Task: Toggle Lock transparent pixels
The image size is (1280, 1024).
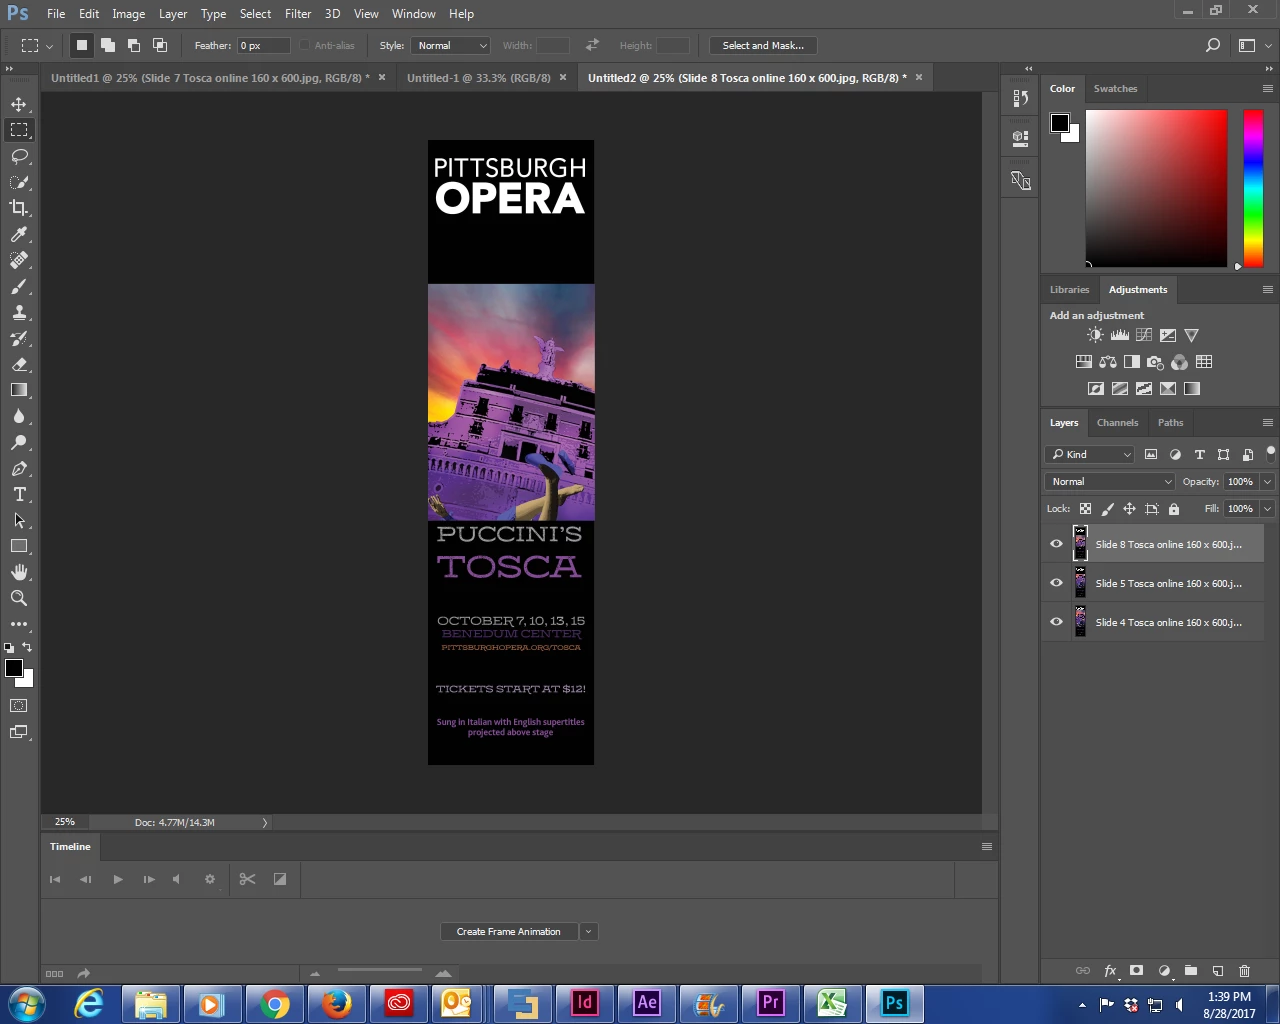Action: point(1085,509)
